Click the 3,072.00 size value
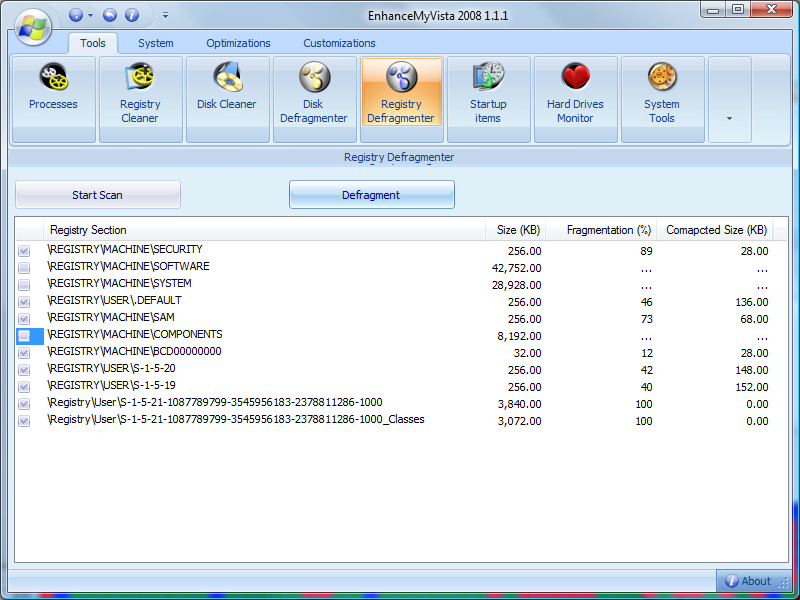800x600 pixels. 519,421
